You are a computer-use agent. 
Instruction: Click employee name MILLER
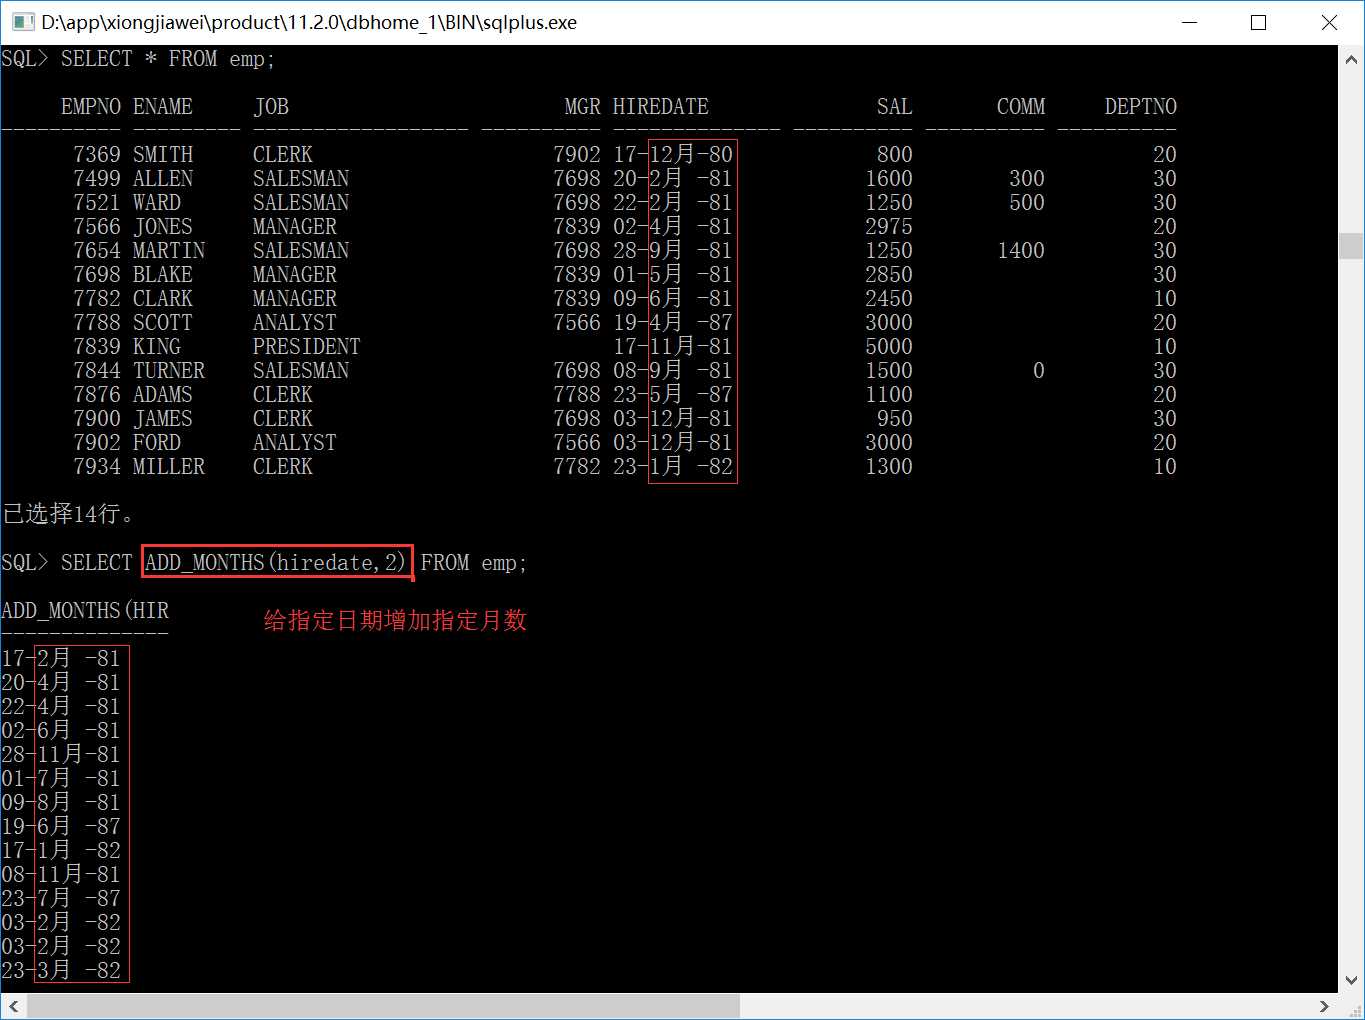(169, 466)
